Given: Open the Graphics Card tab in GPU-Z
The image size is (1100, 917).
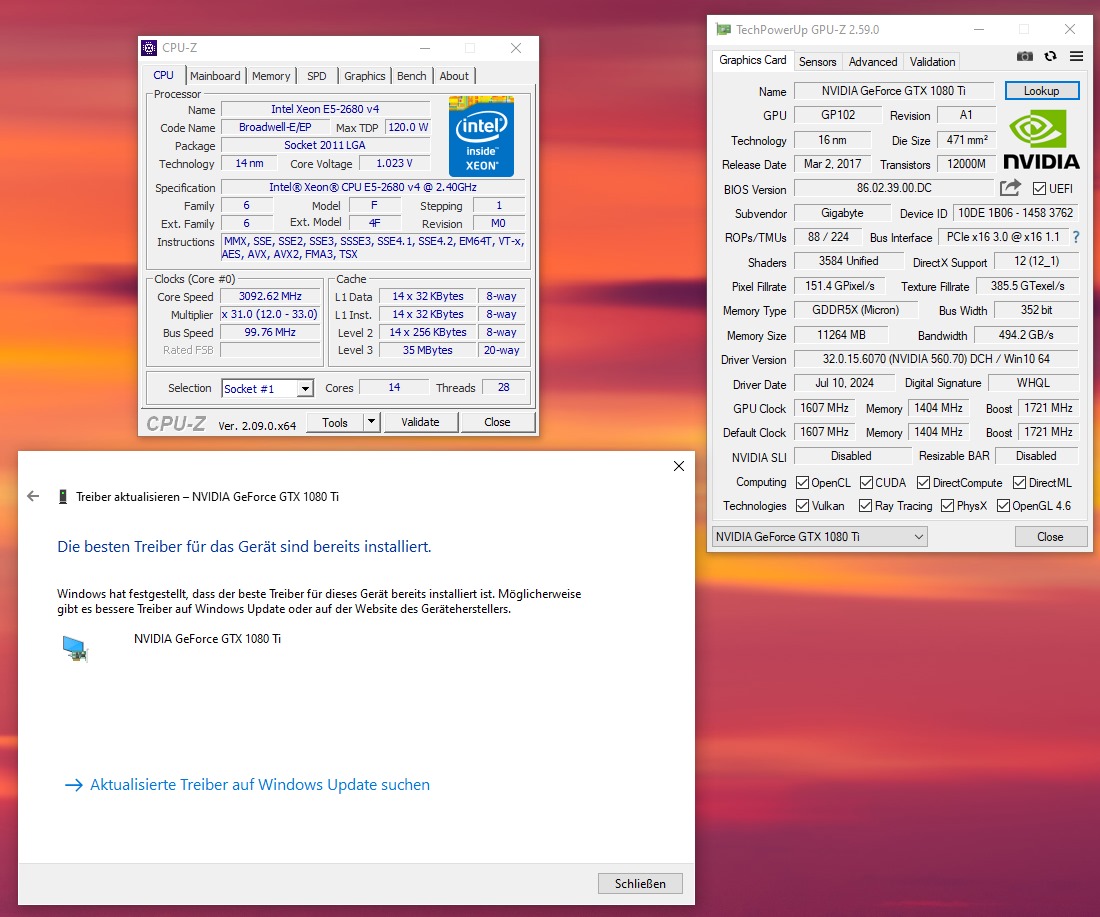Looking at the screenshot, I should point(753,60).
